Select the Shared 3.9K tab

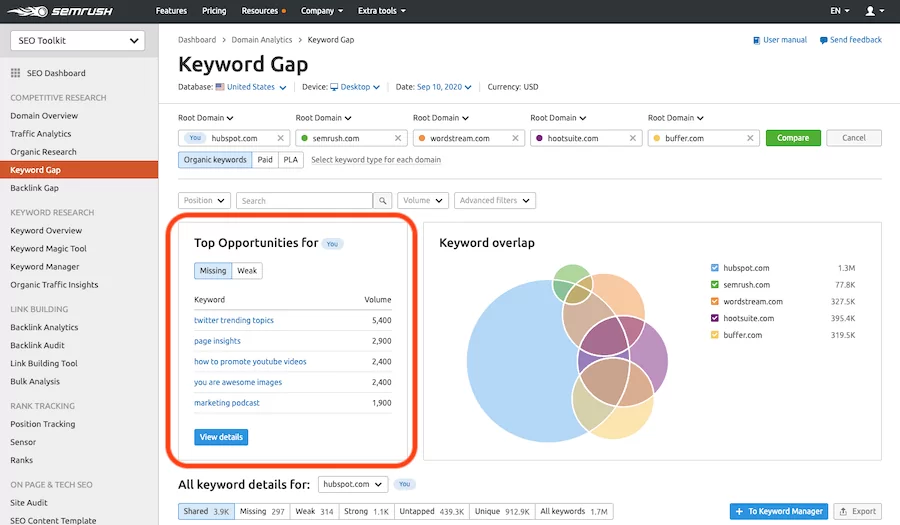click(x=206, y=511)
